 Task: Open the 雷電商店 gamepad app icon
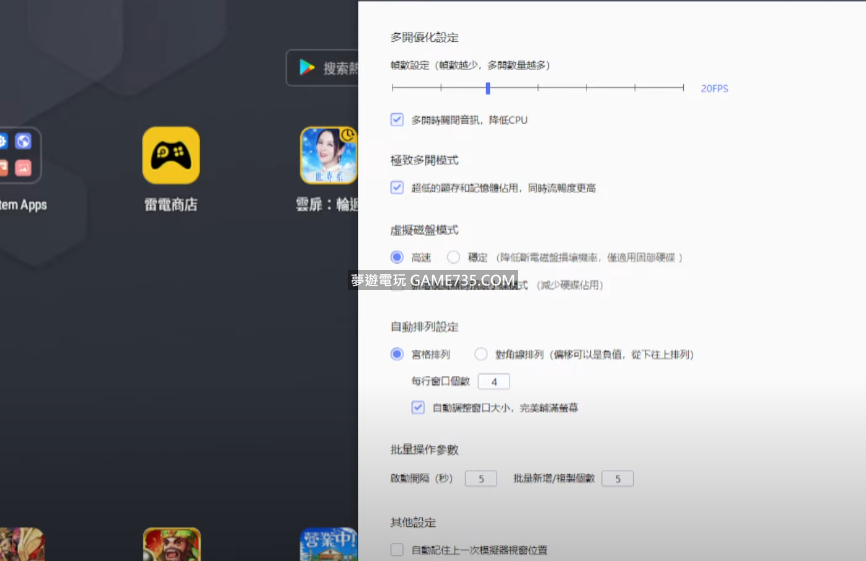coord(171,155)
